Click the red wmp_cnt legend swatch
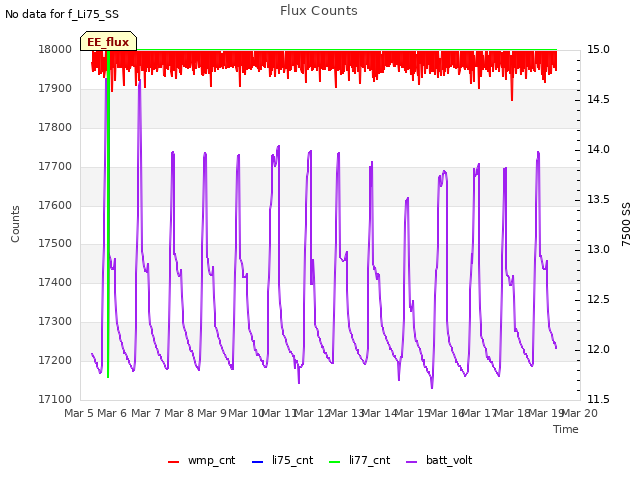The width and height of the screenshot is (640, 480). tap(173, 462)
